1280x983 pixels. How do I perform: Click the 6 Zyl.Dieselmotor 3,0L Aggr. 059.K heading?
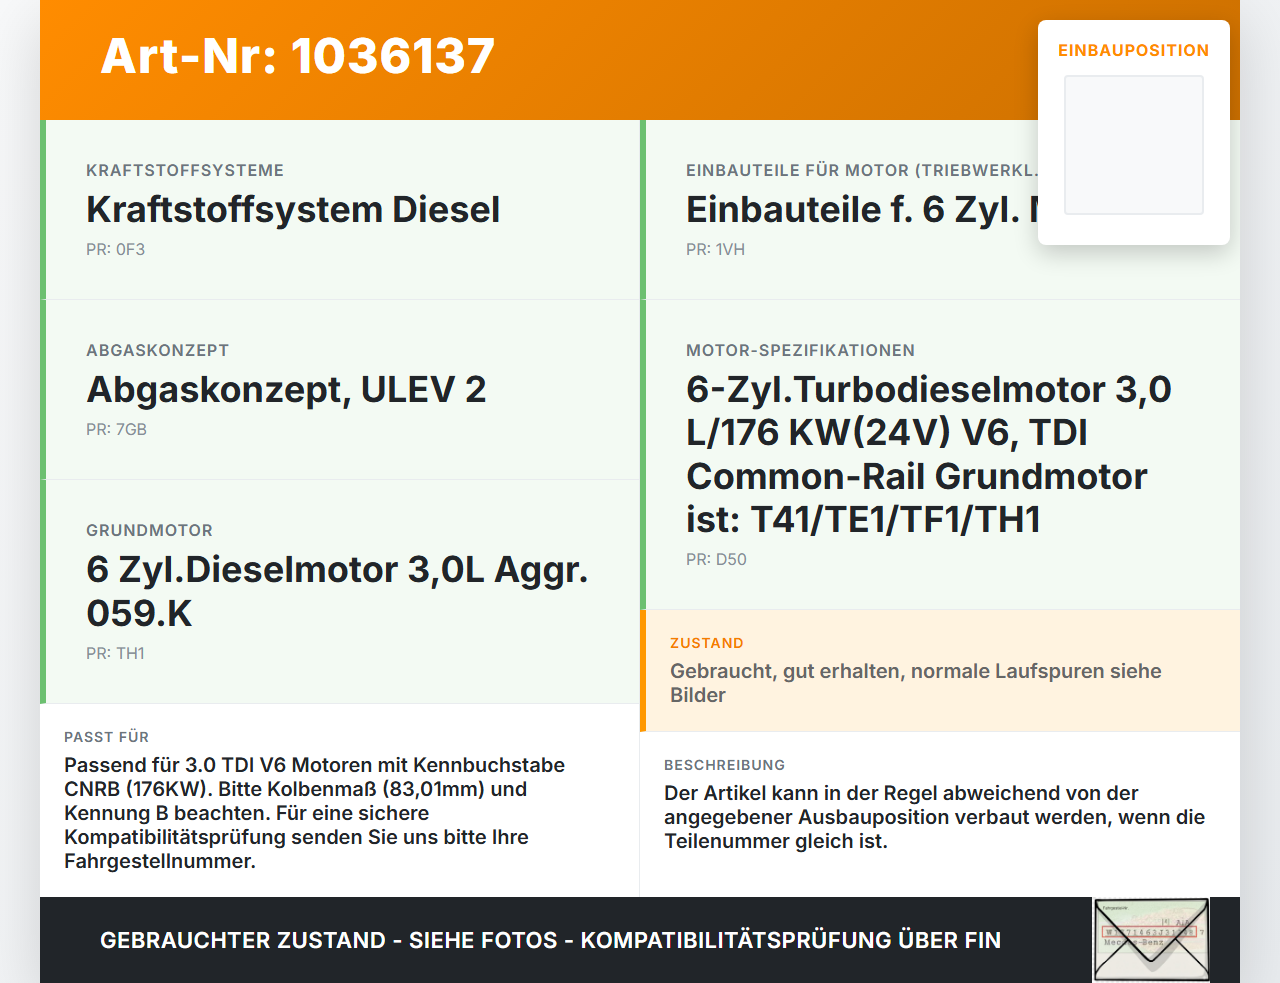tap(337, 591)
